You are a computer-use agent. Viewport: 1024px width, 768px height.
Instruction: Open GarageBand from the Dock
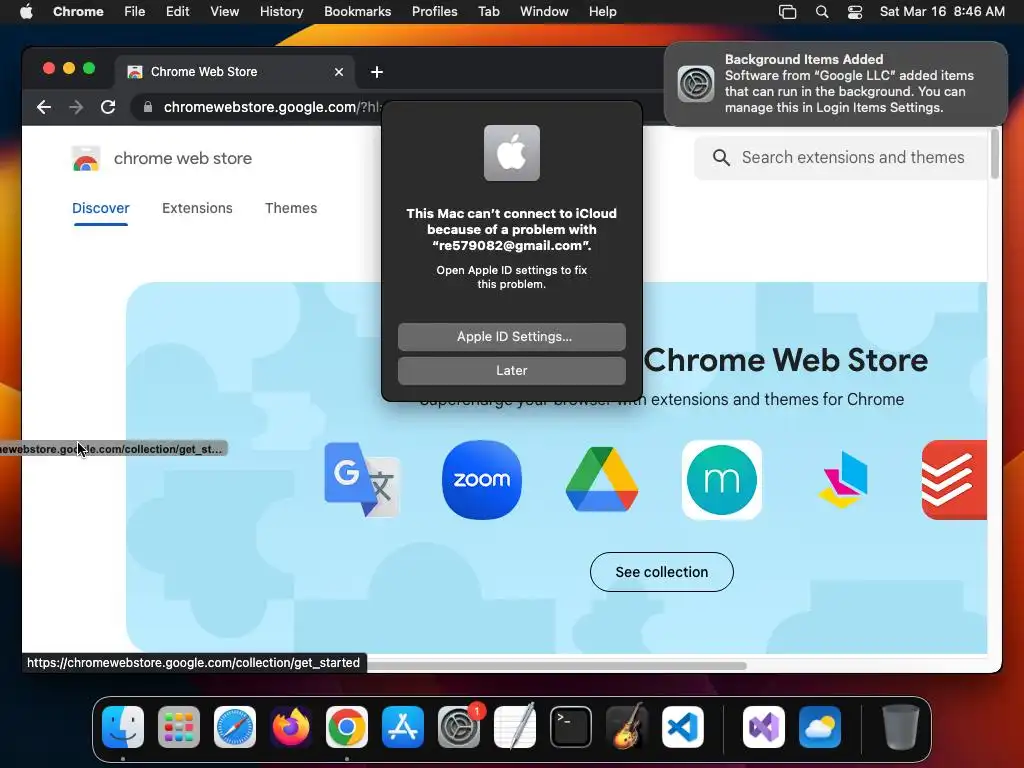(x=627, y=727)
